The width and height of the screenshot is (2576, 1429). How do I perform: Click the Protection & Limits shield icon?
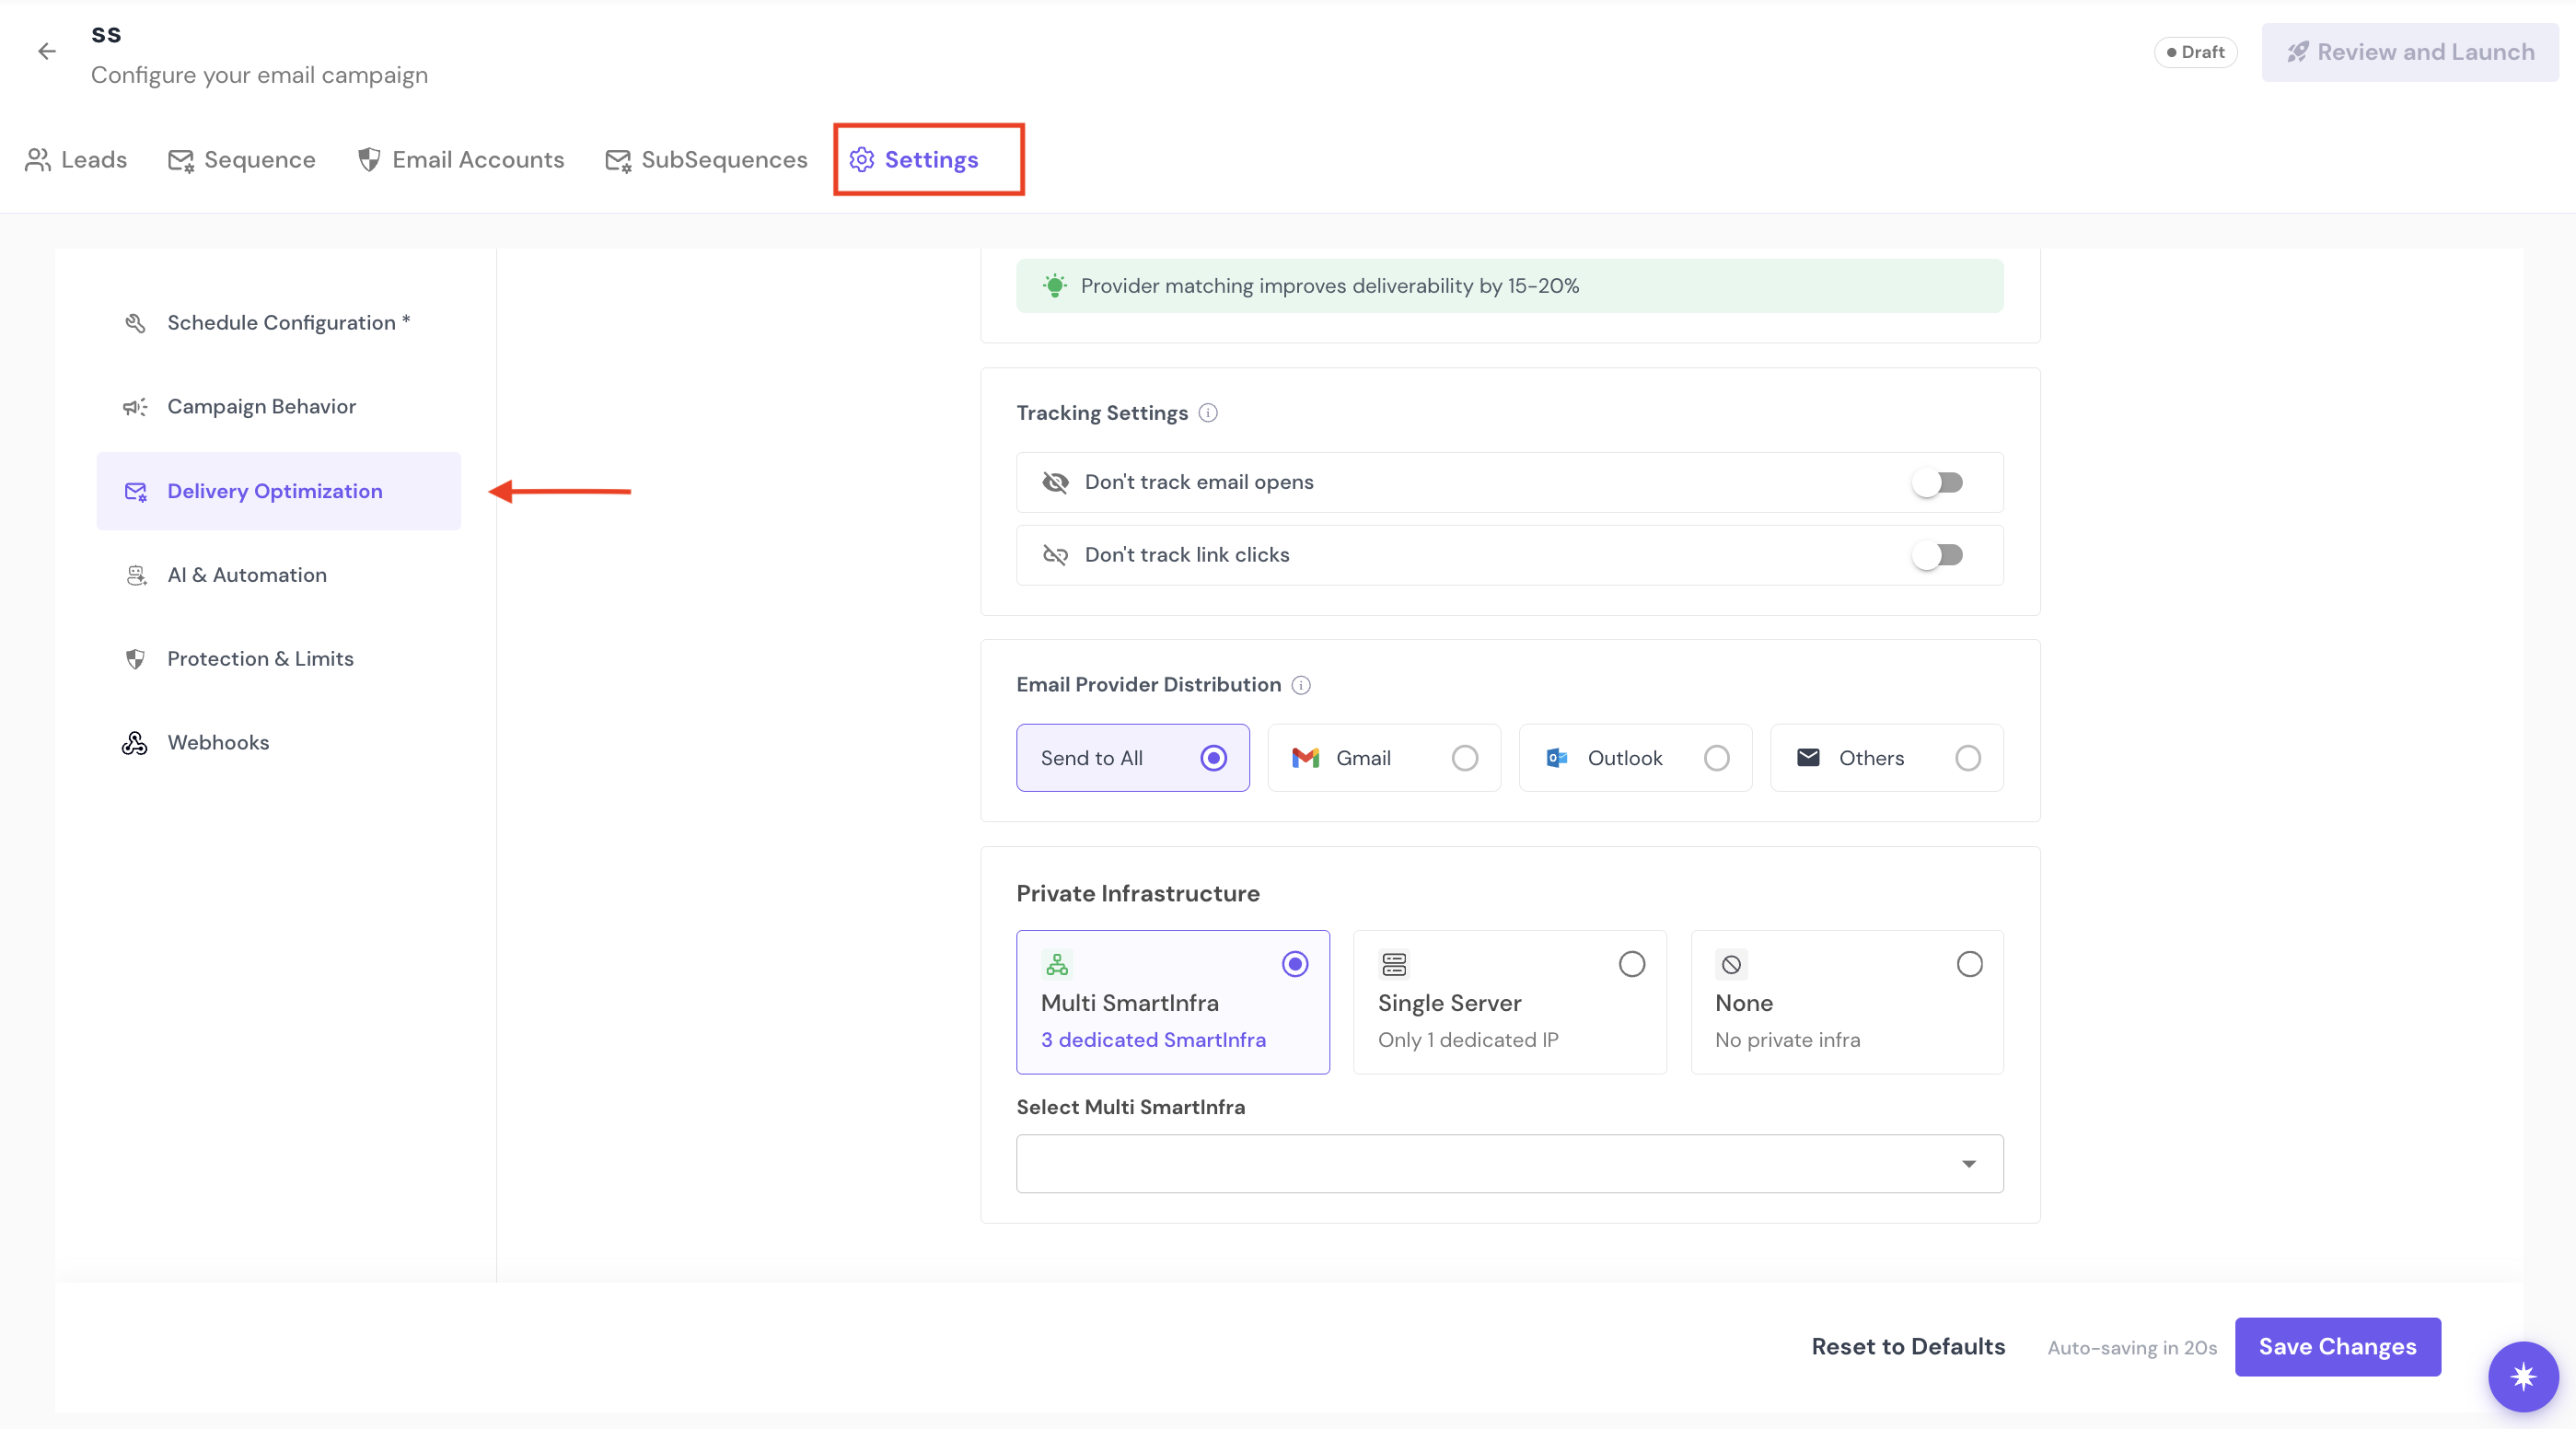[x=135, y=659]
